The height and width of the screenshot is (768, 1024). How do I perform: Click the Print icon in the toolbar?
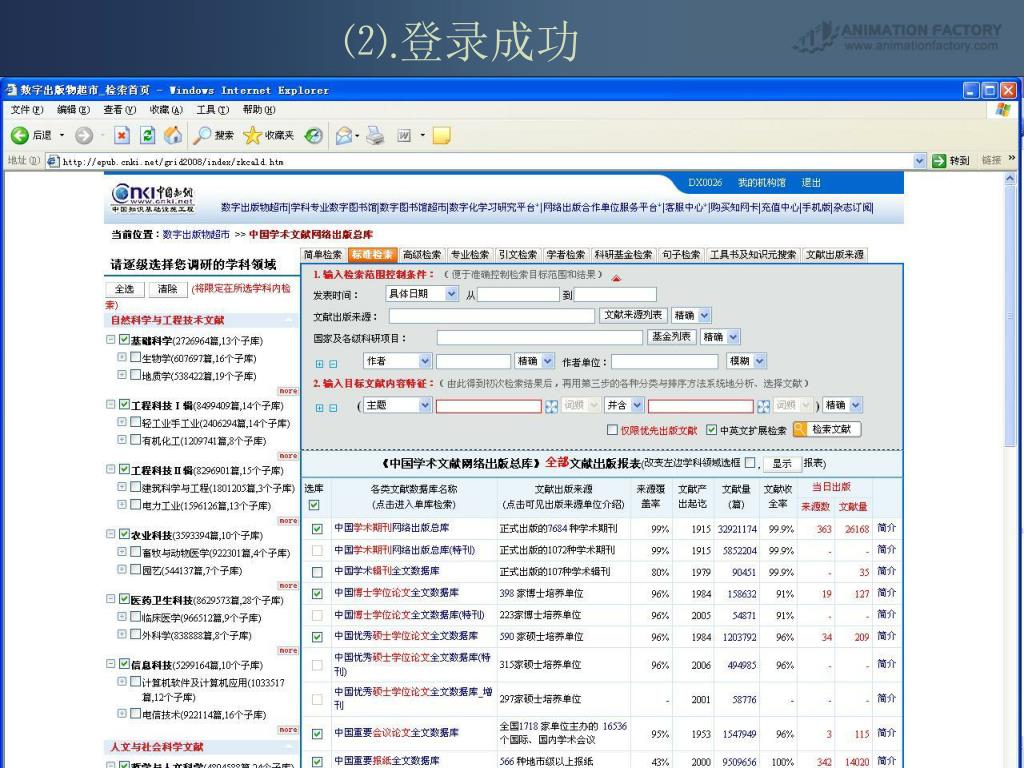point(374,135)
